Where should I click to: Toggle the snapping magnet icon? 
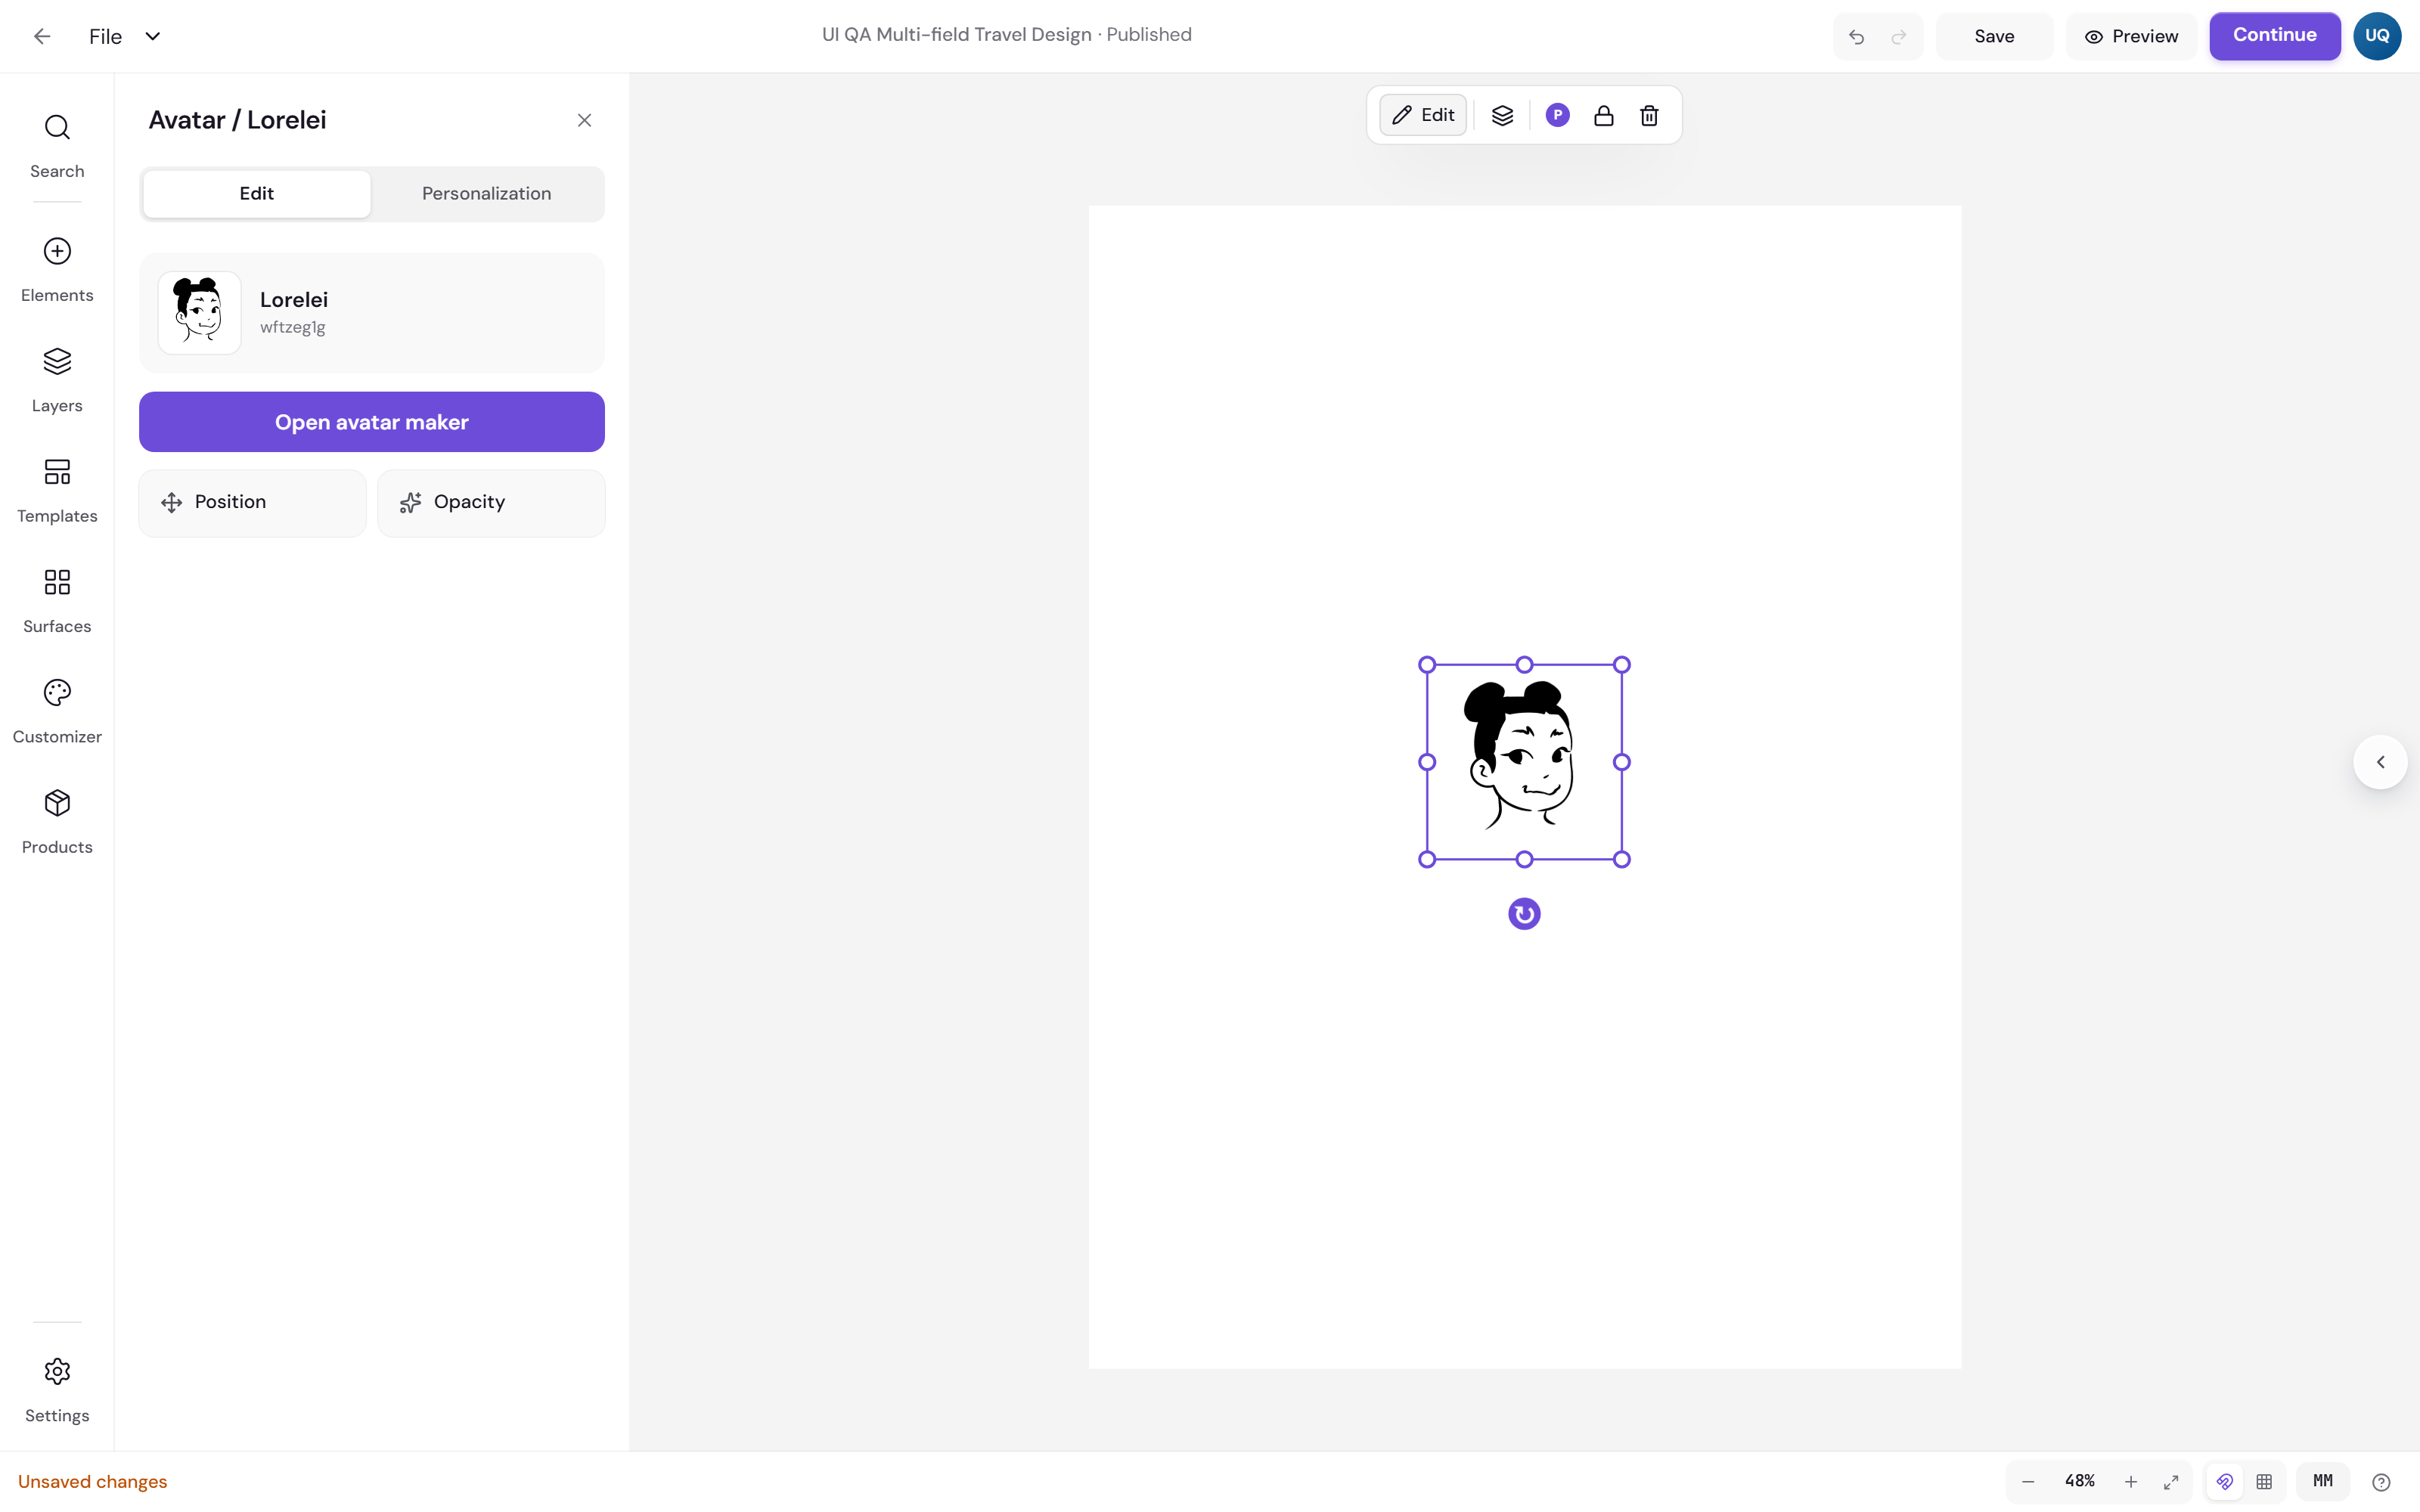click(2225, 1481)
